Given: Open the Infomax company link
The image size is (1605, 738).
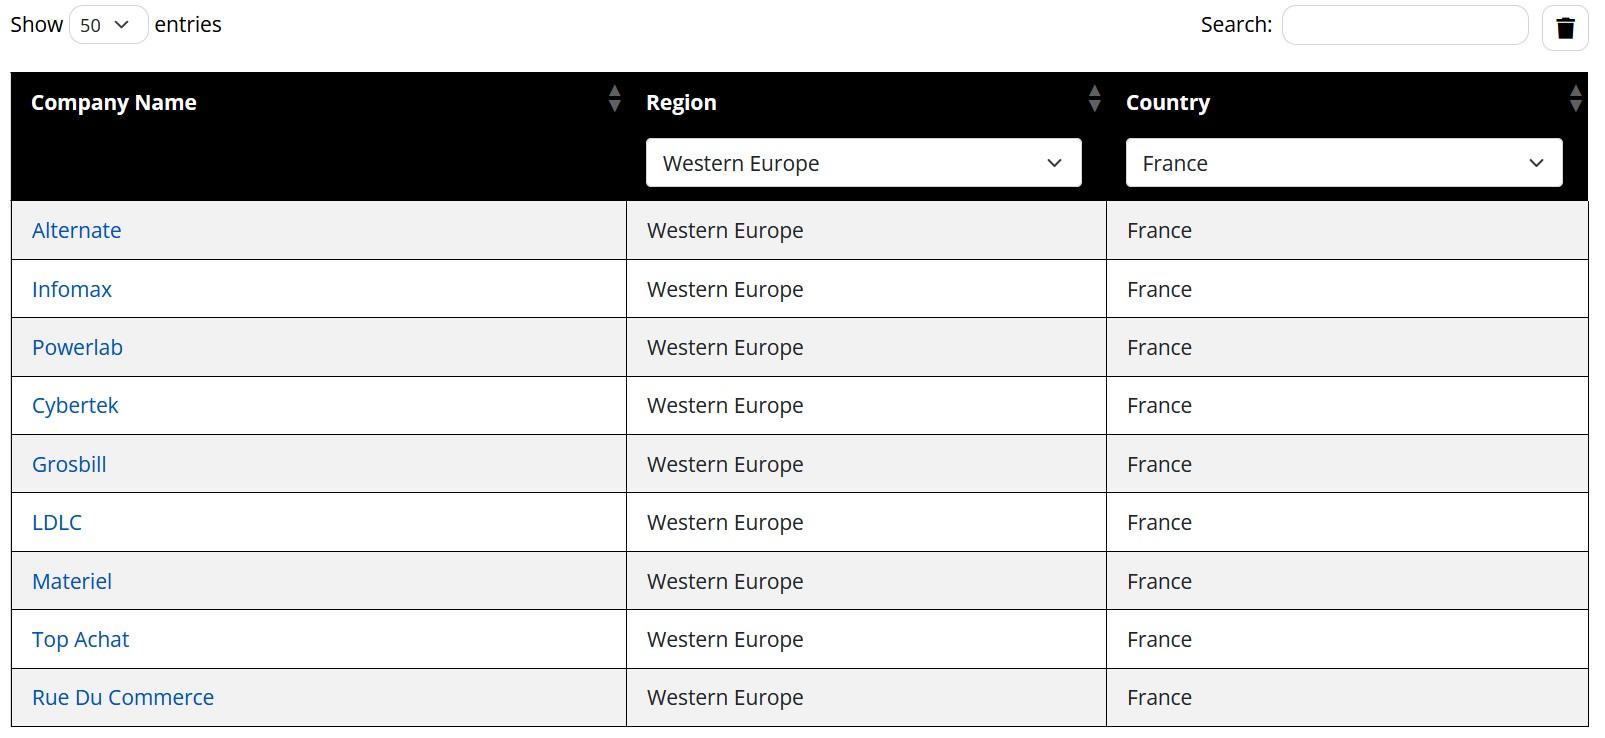Looking at the screenshot, I should 72,290.
